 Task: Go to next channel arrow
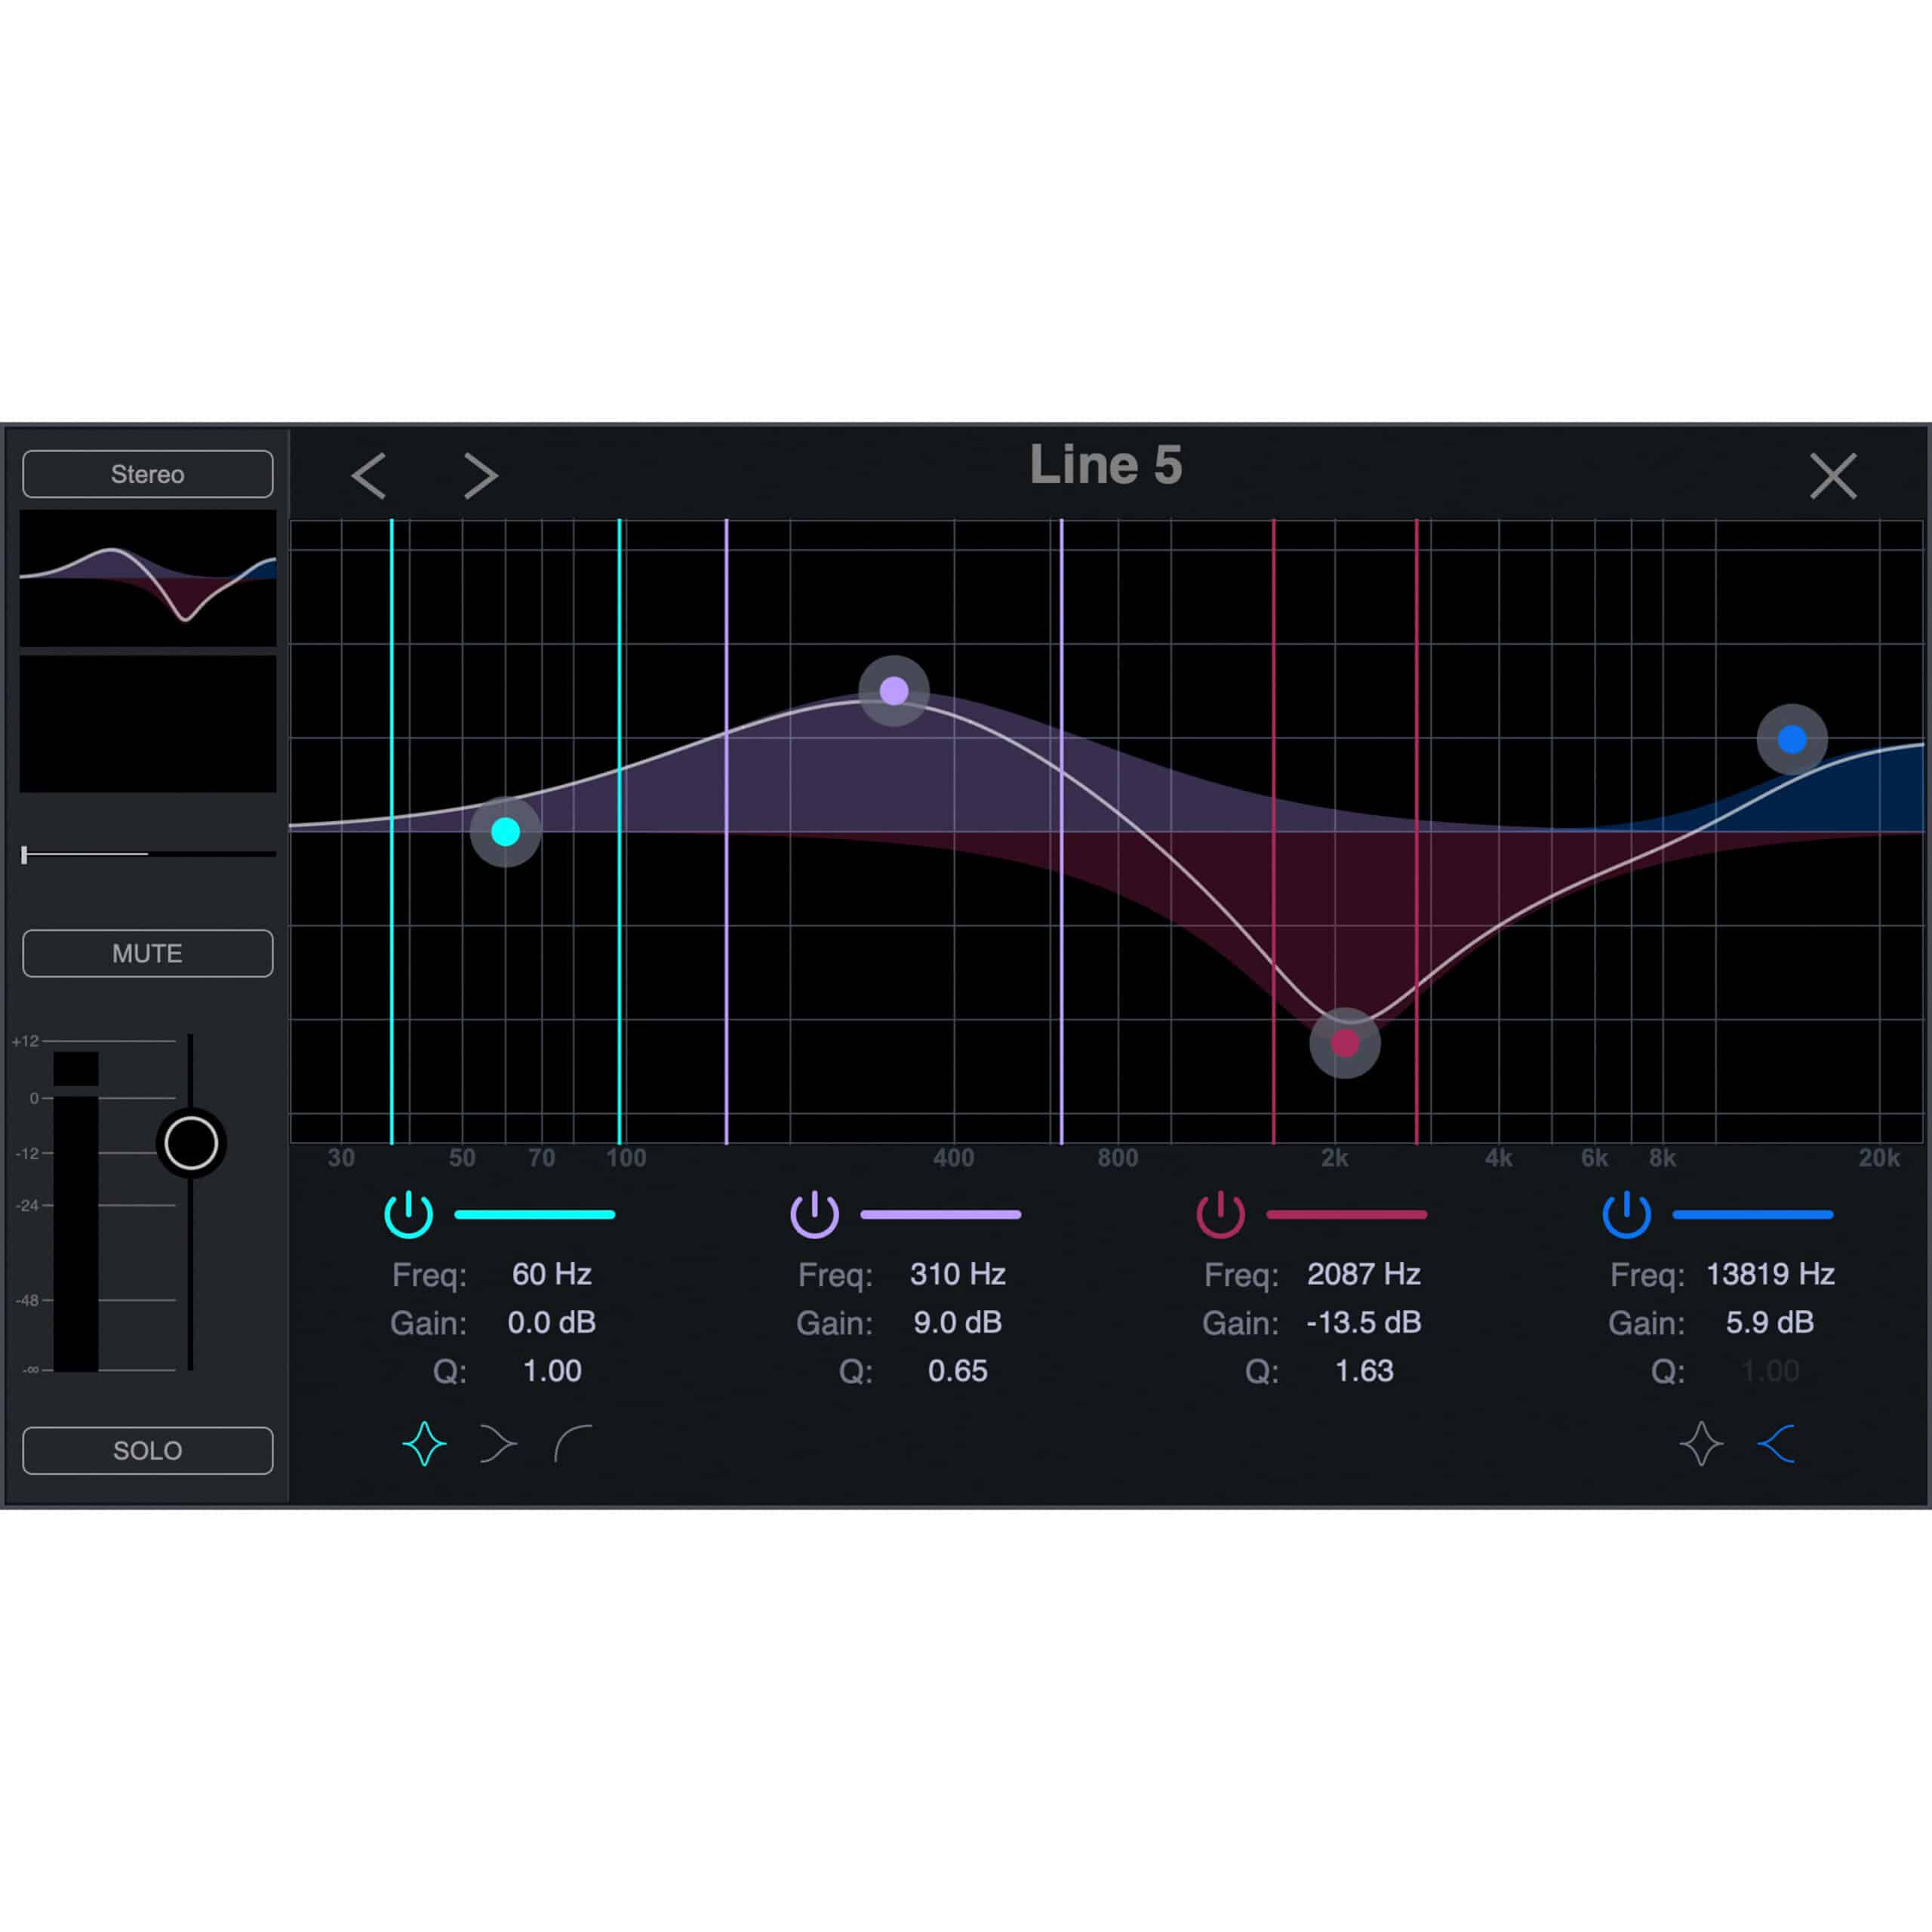click(x=481, y=476)
